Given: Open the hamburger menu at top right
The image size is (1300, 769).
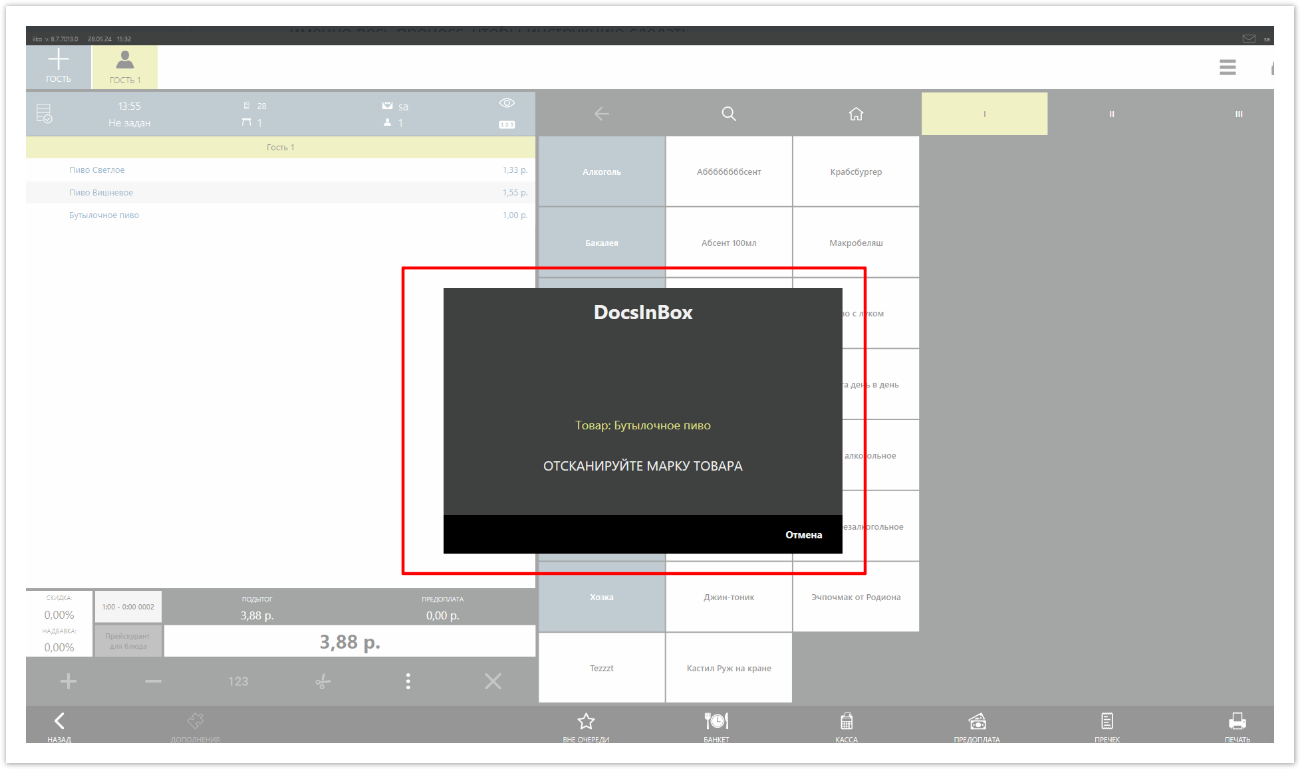Looking at the screenshot, I should [x=1227, y=68].
